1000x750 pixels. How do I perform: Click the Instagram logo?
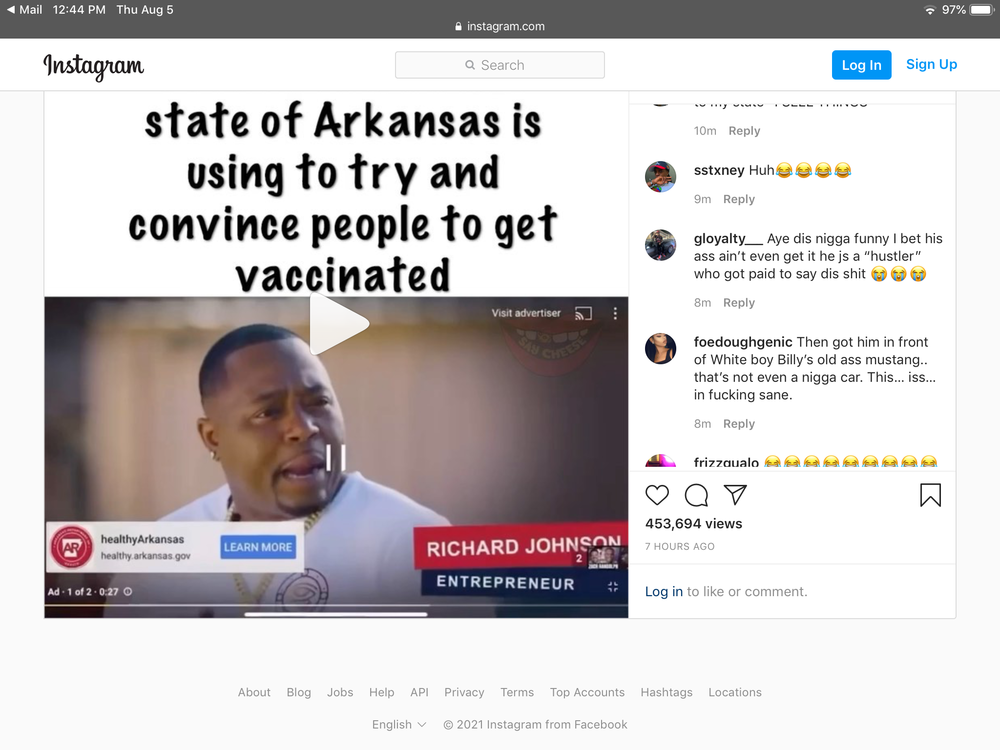tap(94, 66)
